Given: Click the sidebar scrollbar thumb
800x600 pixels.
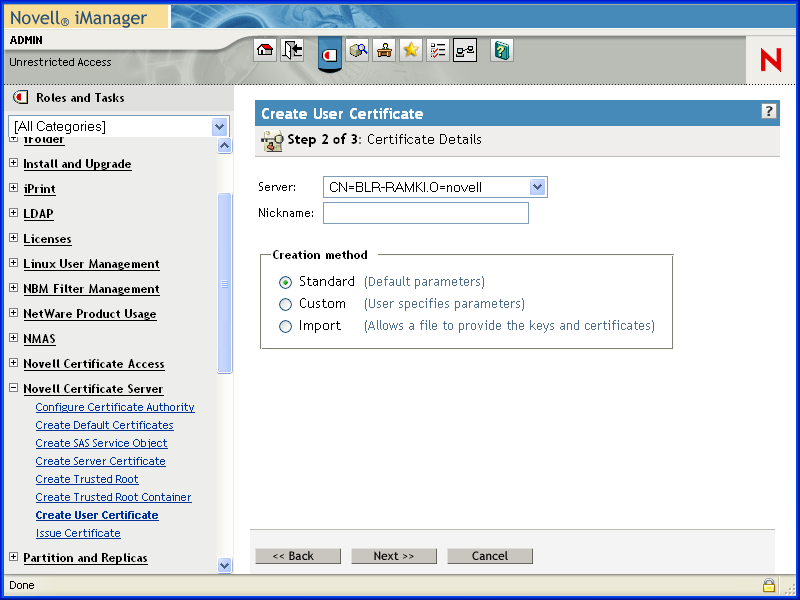Looking at the screenshot, I should (x=224, y=283).
